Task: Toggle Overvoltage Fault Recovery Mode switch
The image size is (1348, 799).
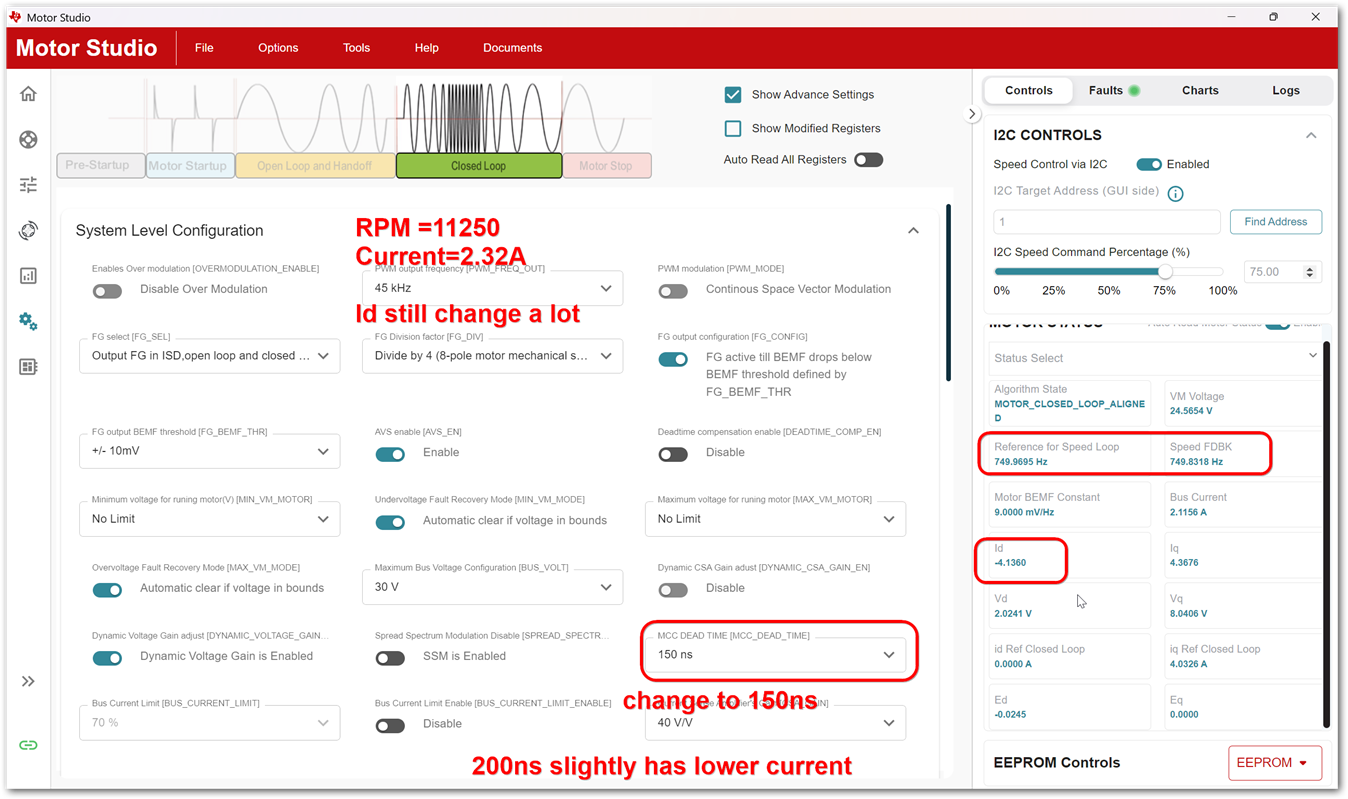Action: coord(107,590)
